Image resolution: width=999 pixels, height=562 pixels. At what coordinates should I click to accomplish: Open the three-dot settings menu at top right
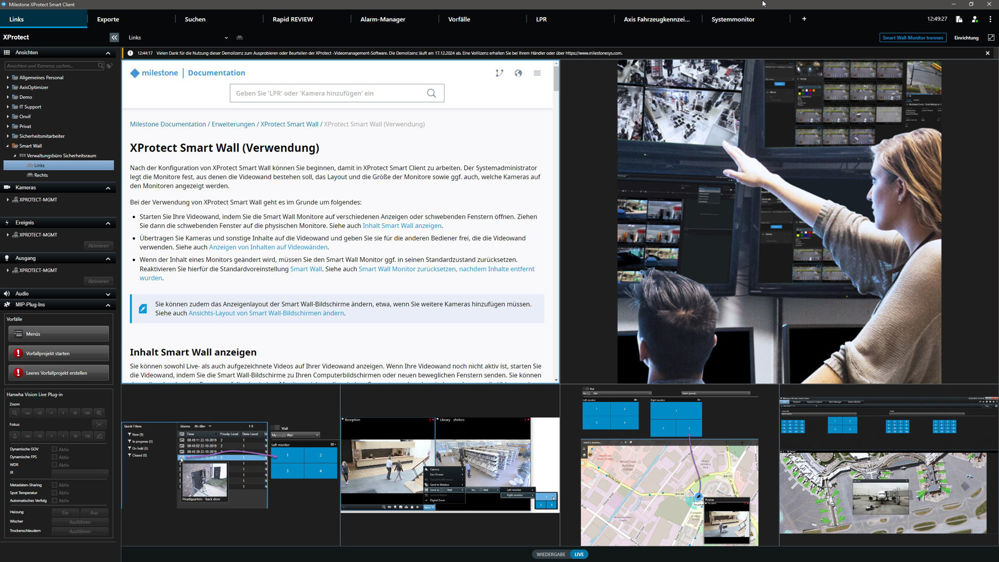point(989,19)
